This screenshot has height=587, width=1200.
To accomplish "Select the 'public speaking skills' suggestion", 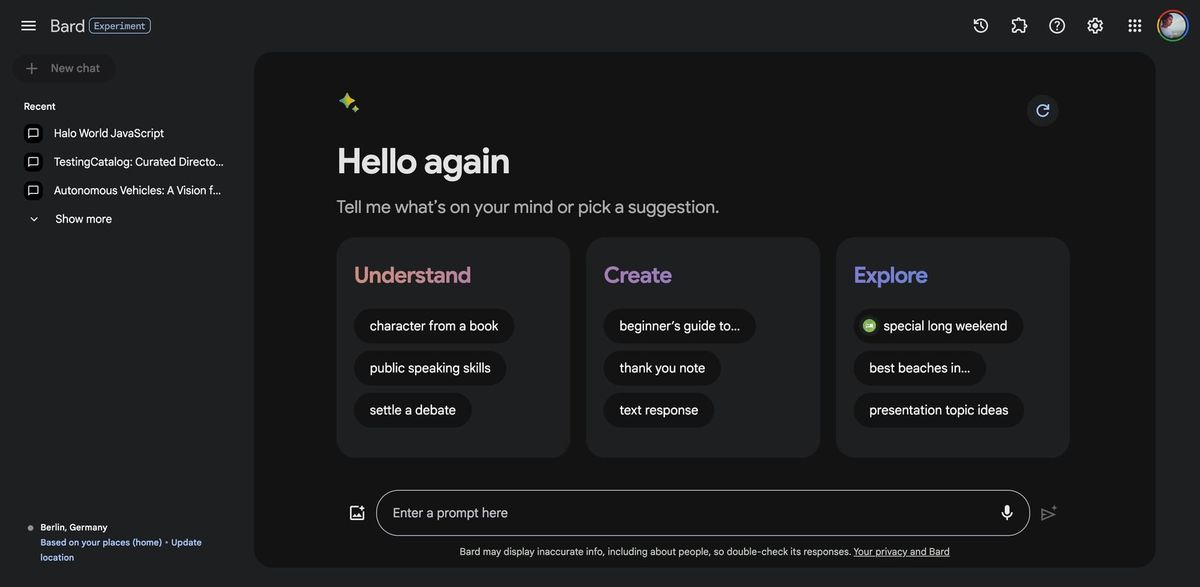I will point(430,368).
